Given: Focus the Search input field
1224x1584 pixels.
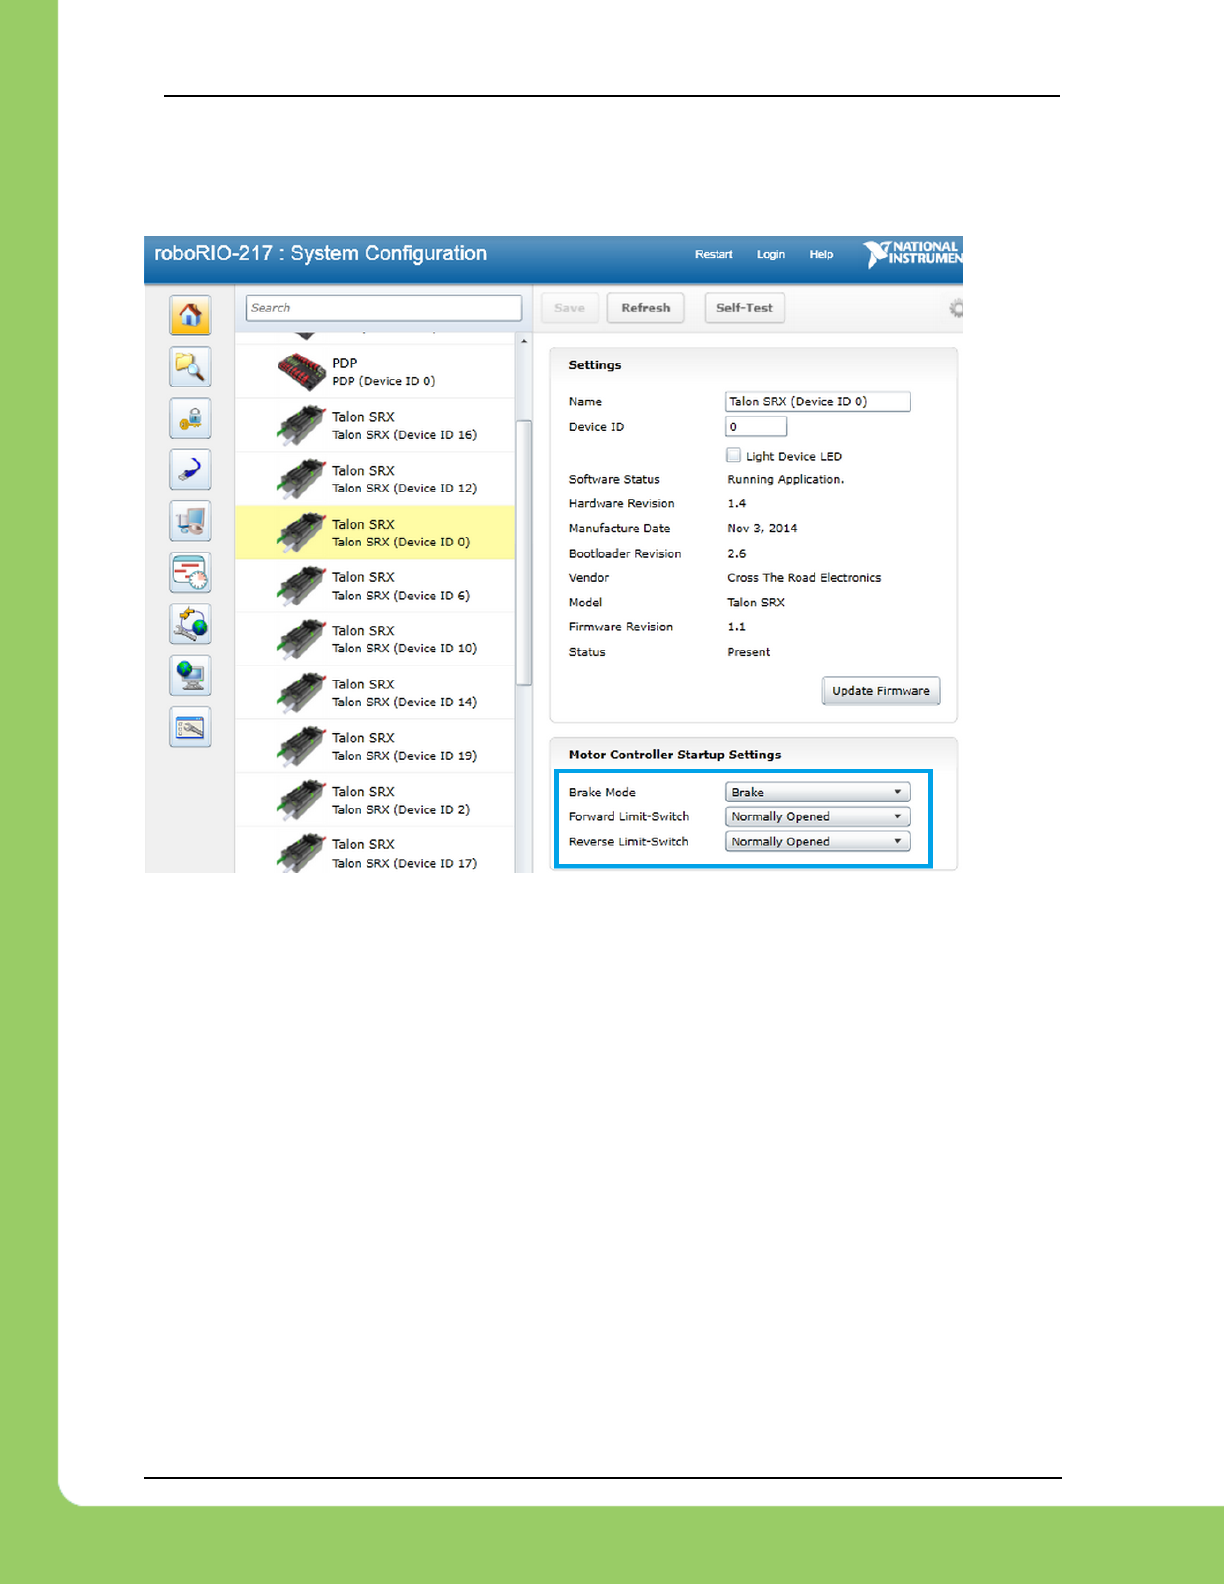Looking at the screenshot, I should (x=384, y=308).
